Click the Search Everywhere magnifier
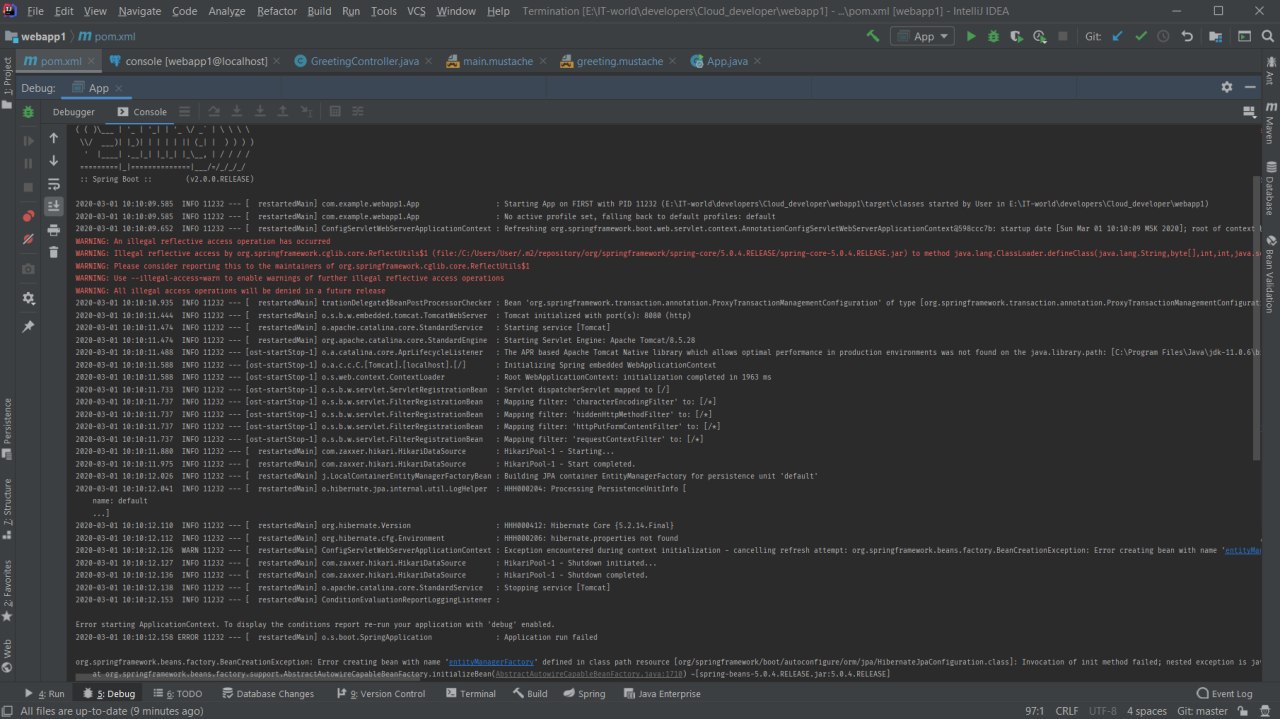1280x719 pixels. (x=1268, y=36)
